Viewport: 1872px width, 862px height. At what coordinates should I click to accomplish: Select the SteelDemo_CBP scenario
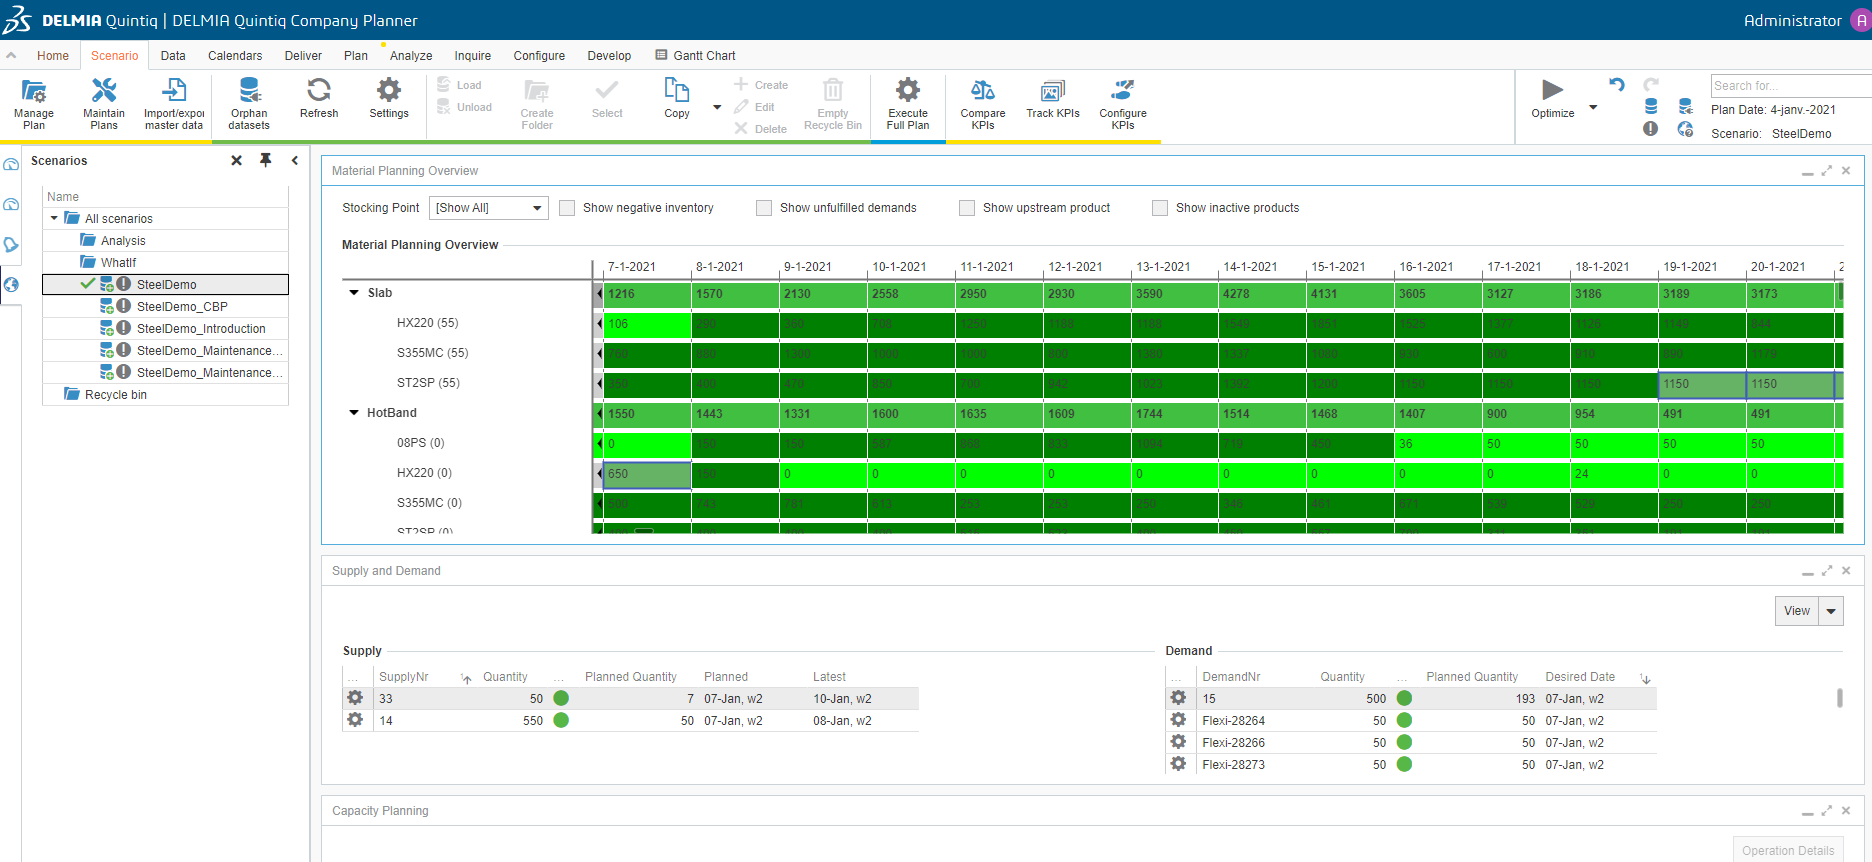182,307
